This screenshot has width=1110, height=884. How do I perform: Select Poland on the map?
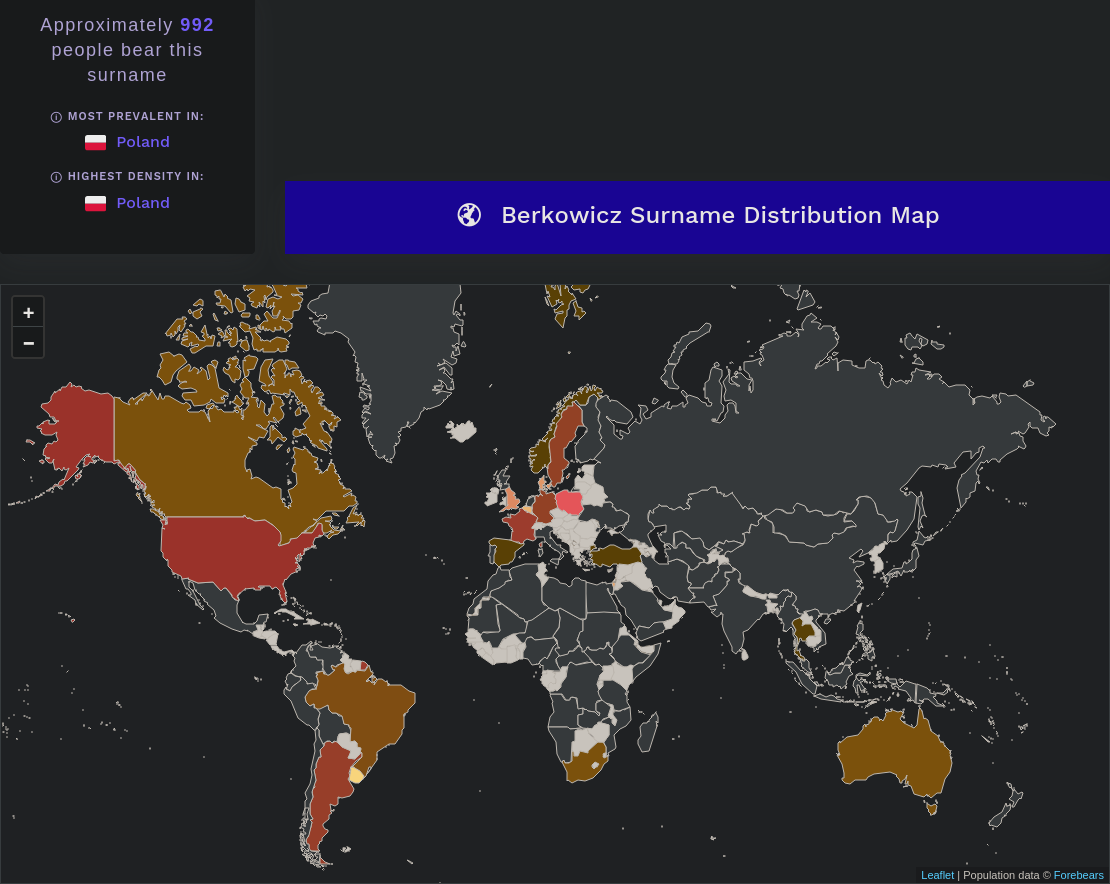click(x=570, y=503)
